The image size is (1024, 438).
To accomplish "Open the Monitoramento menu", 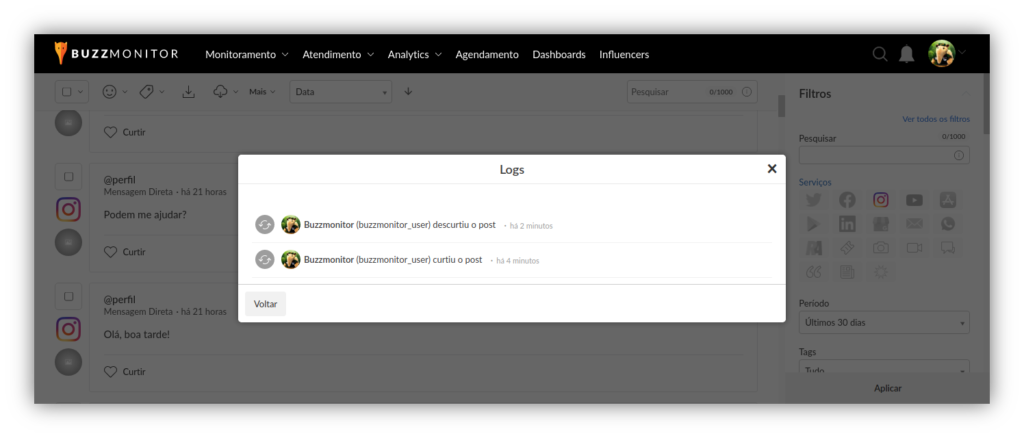I will pos(246,54).
